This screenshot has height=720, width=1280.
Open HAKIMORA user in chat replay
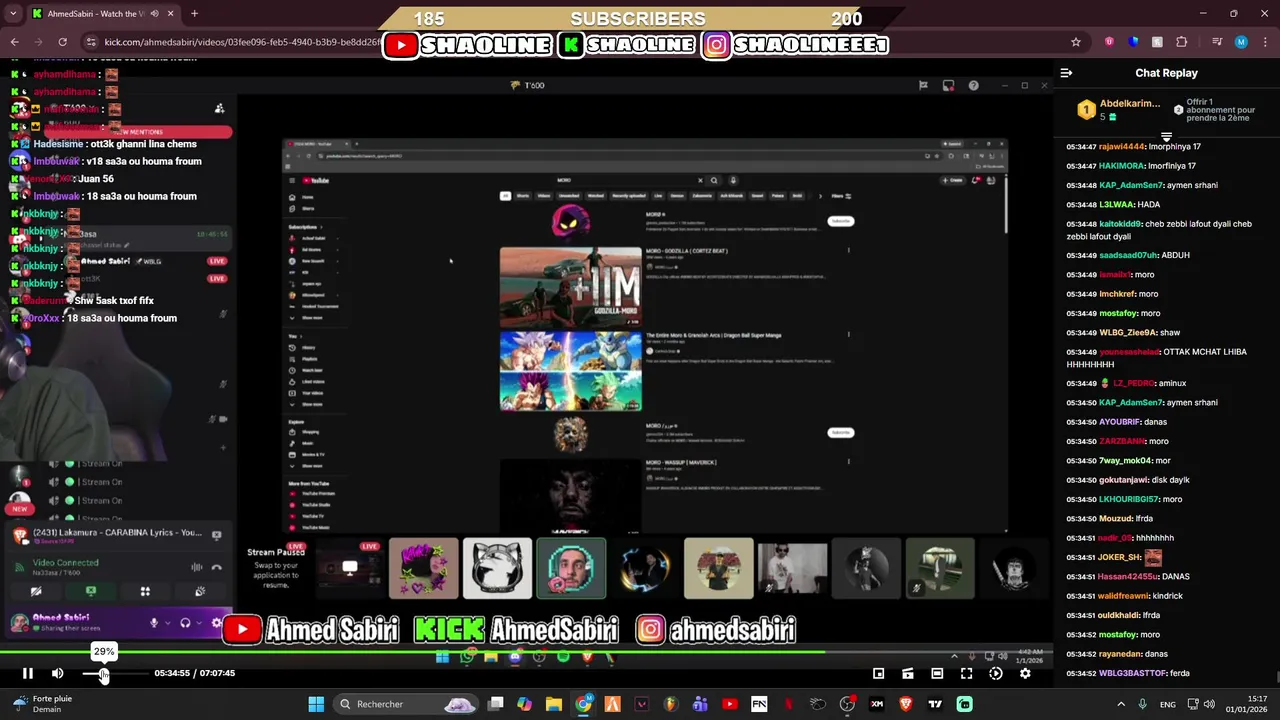1121,166
